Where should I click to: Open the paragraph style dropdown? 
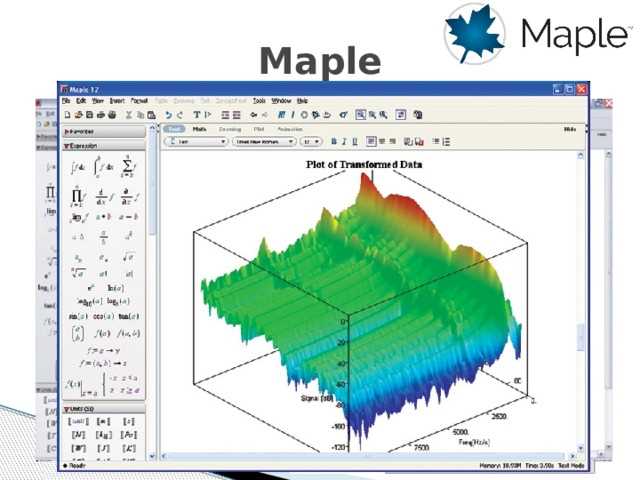tap(196, 142)
